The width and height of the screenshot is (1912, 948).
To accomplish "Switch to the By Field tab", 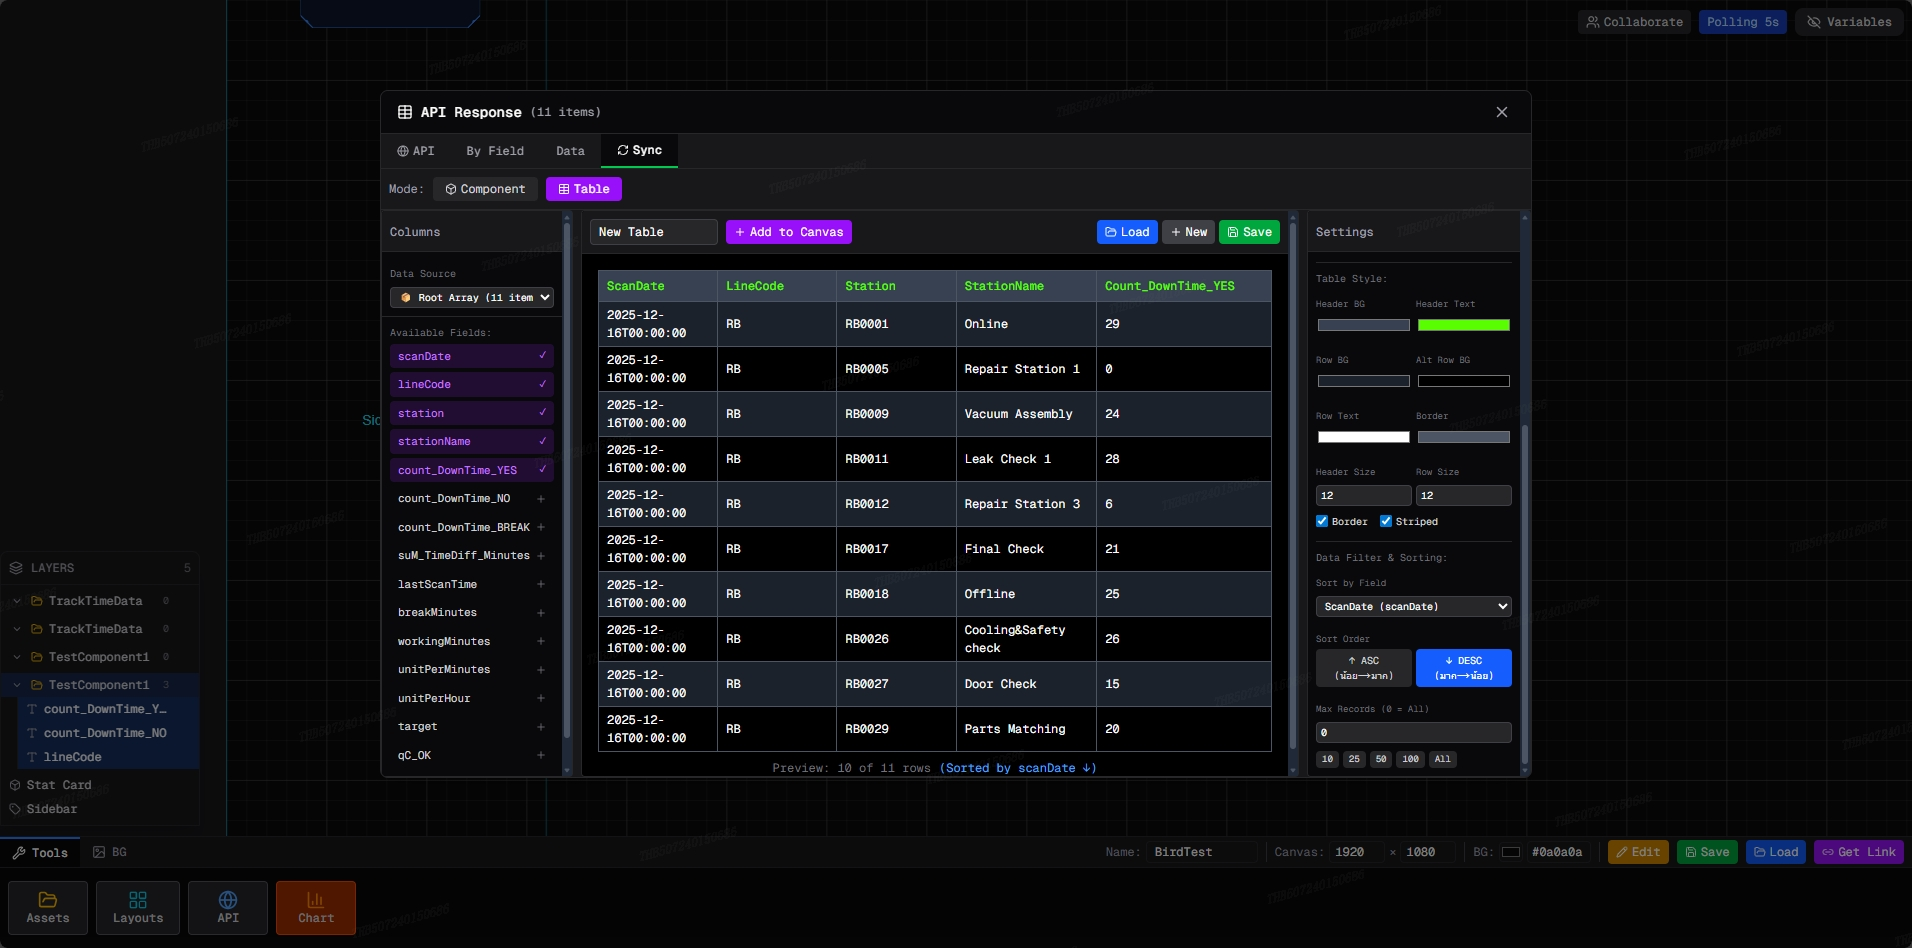I will coord(495,151).
